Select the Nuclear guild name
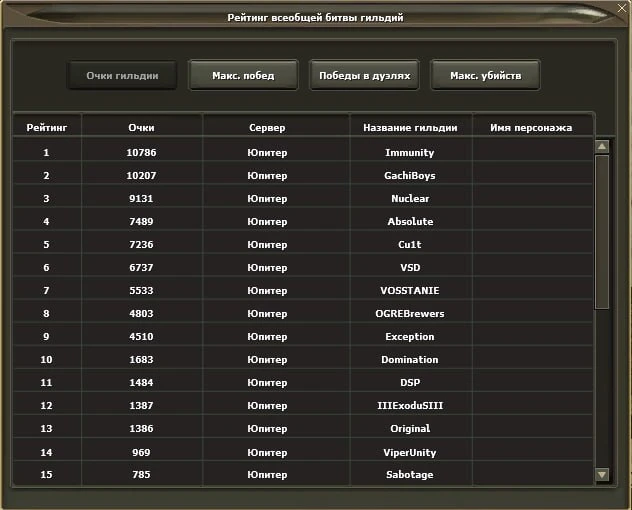632x510 pixels. click(x=410, y=199)
